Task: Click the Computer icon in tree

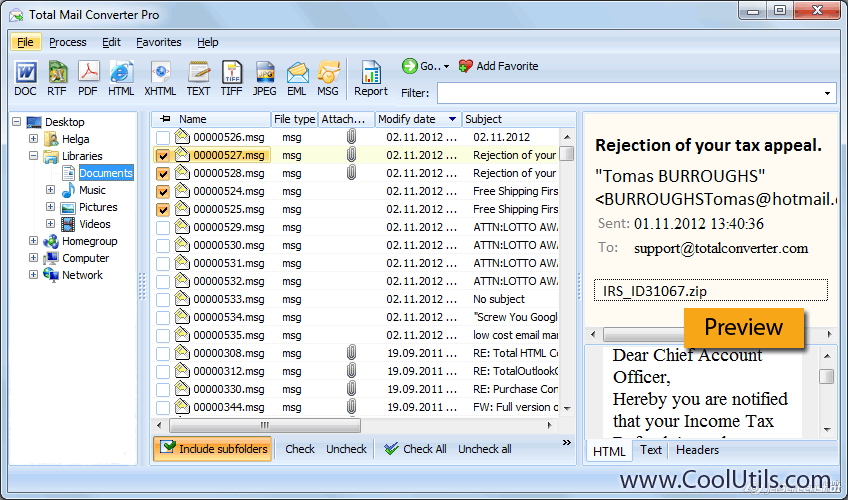Action: (51, 258)
